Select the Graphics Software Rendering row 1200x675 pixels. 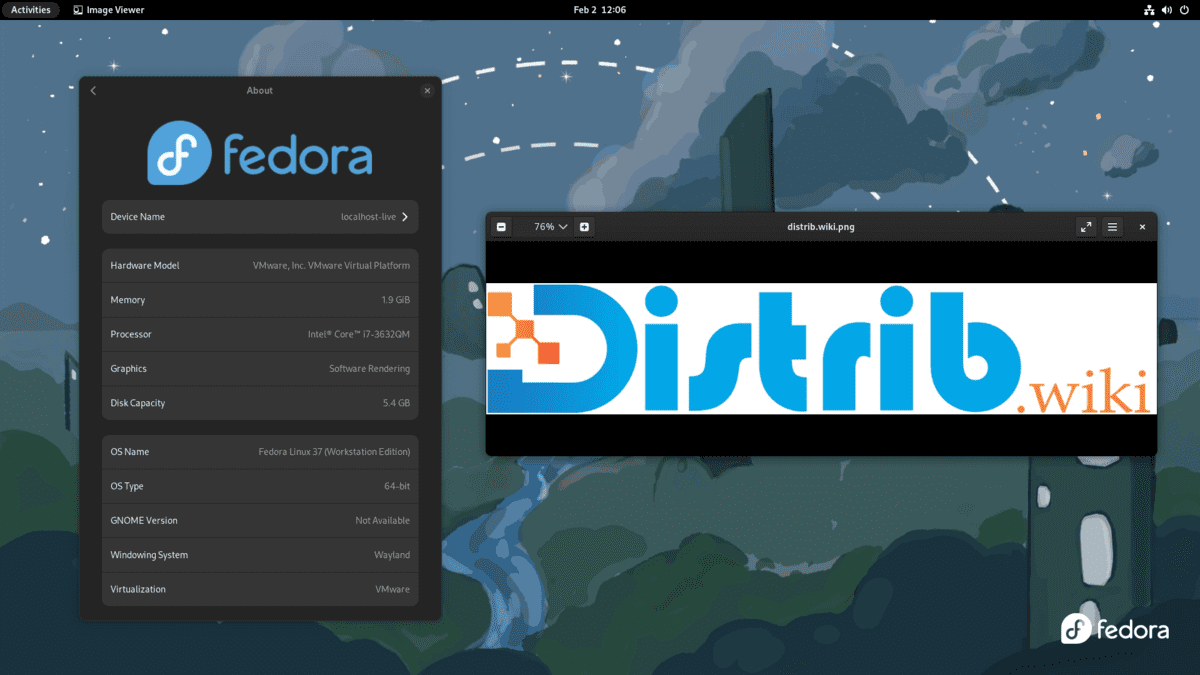(x=260, y=369)
